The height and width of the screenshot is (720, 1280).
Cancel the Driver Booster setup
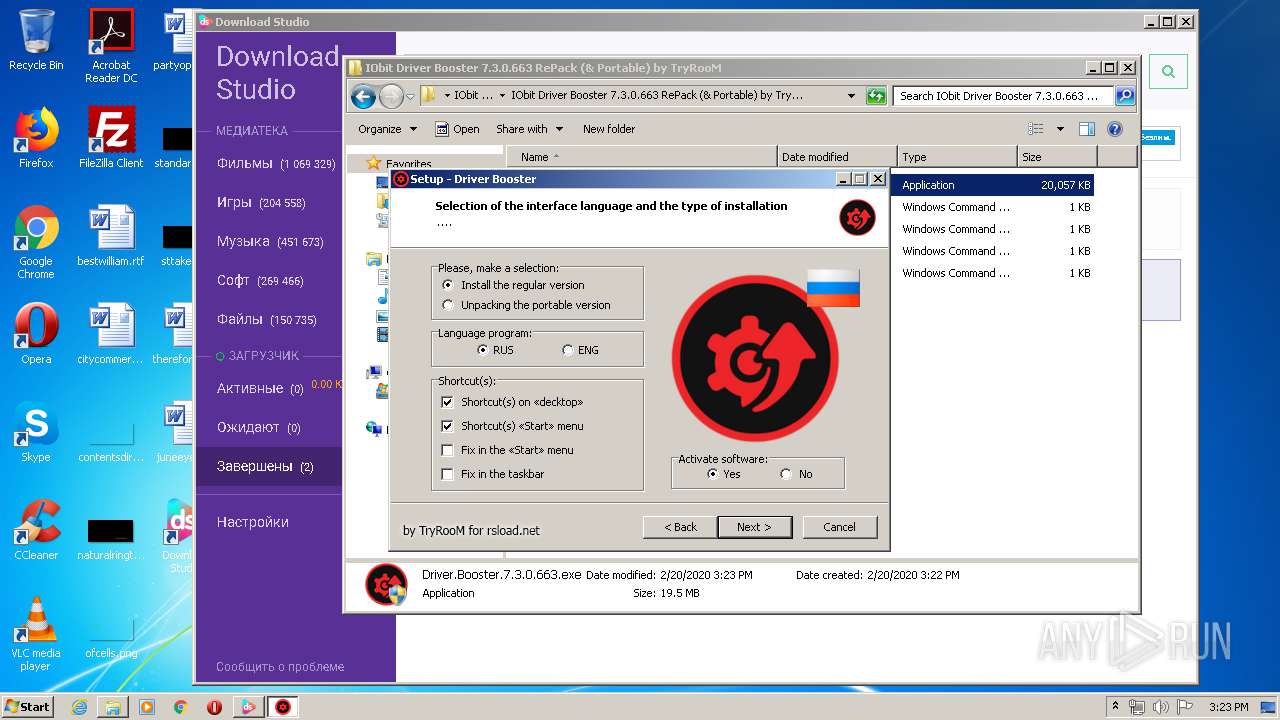(840, 527)
